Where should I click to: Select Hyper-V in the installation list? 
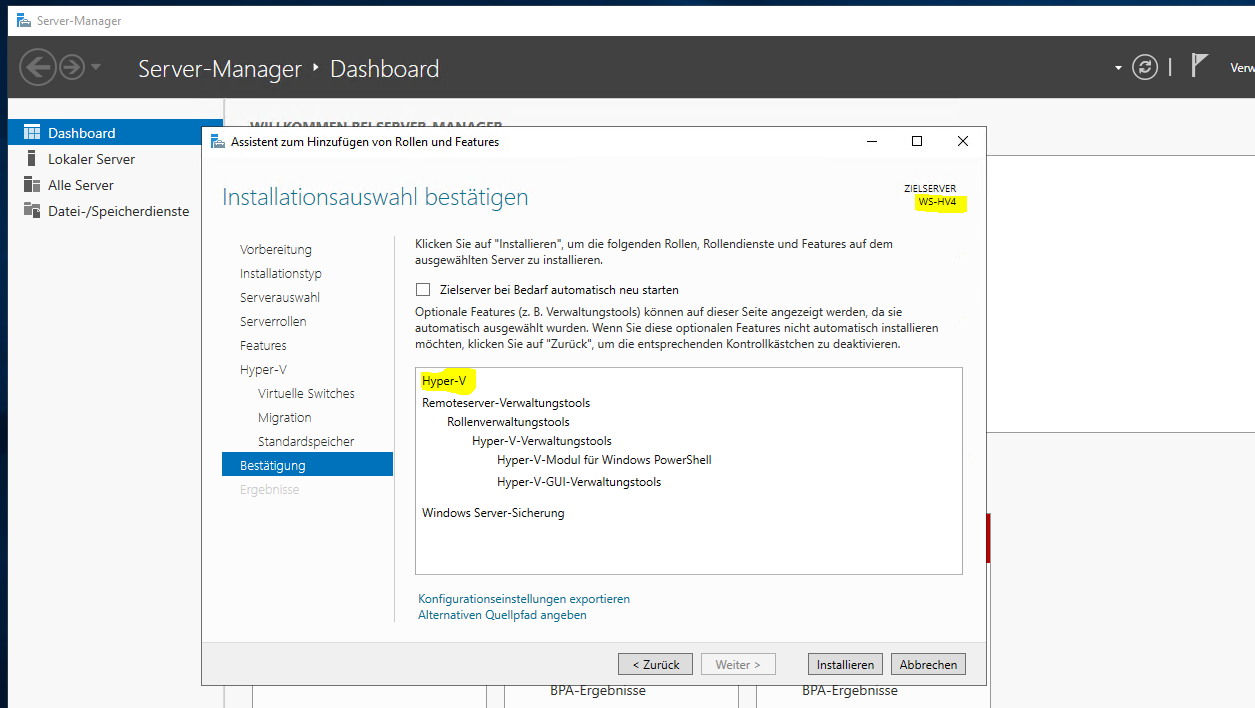tap(443, 381)
